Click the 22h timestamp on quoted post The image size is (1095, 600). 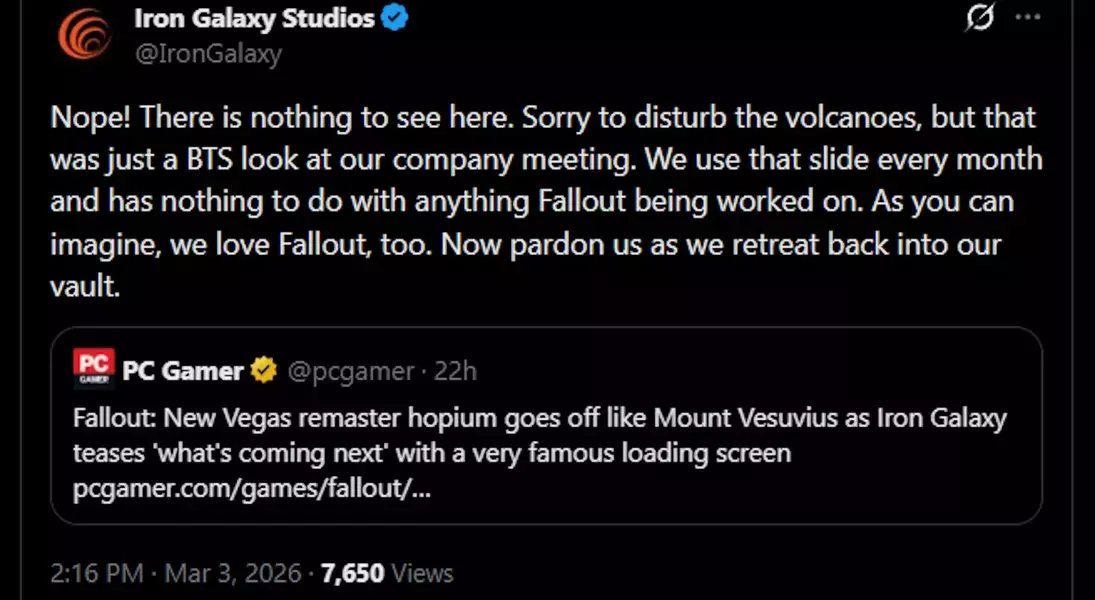[x=456, y=371]
